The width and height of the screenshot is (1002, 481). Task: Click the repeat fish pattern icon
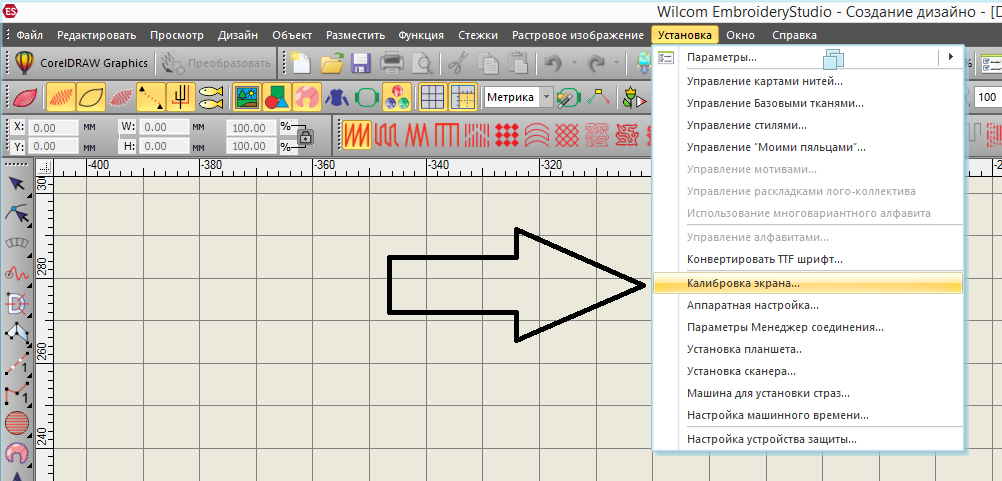point(211,97)
